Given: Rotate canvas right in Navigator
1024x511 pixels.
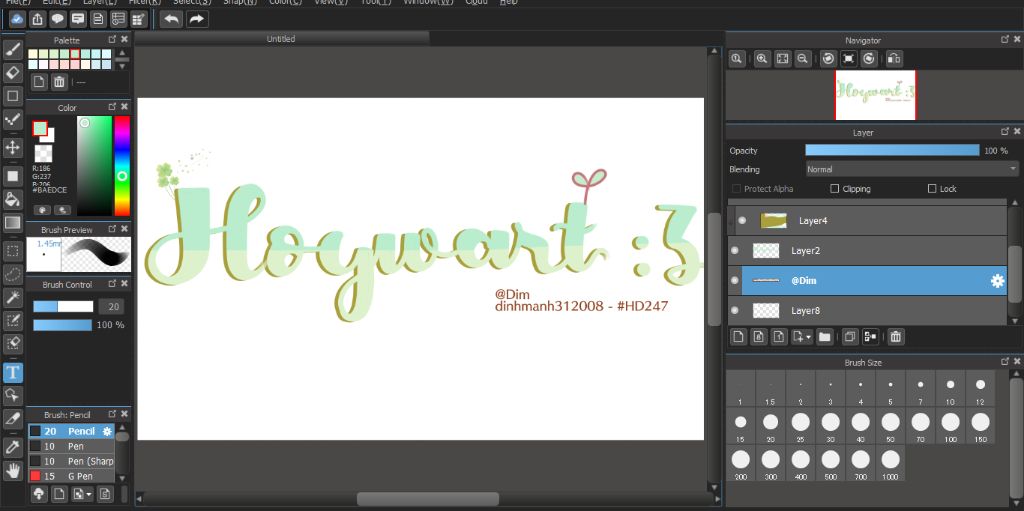Looking at the screenshot, I should pos(869,59).
